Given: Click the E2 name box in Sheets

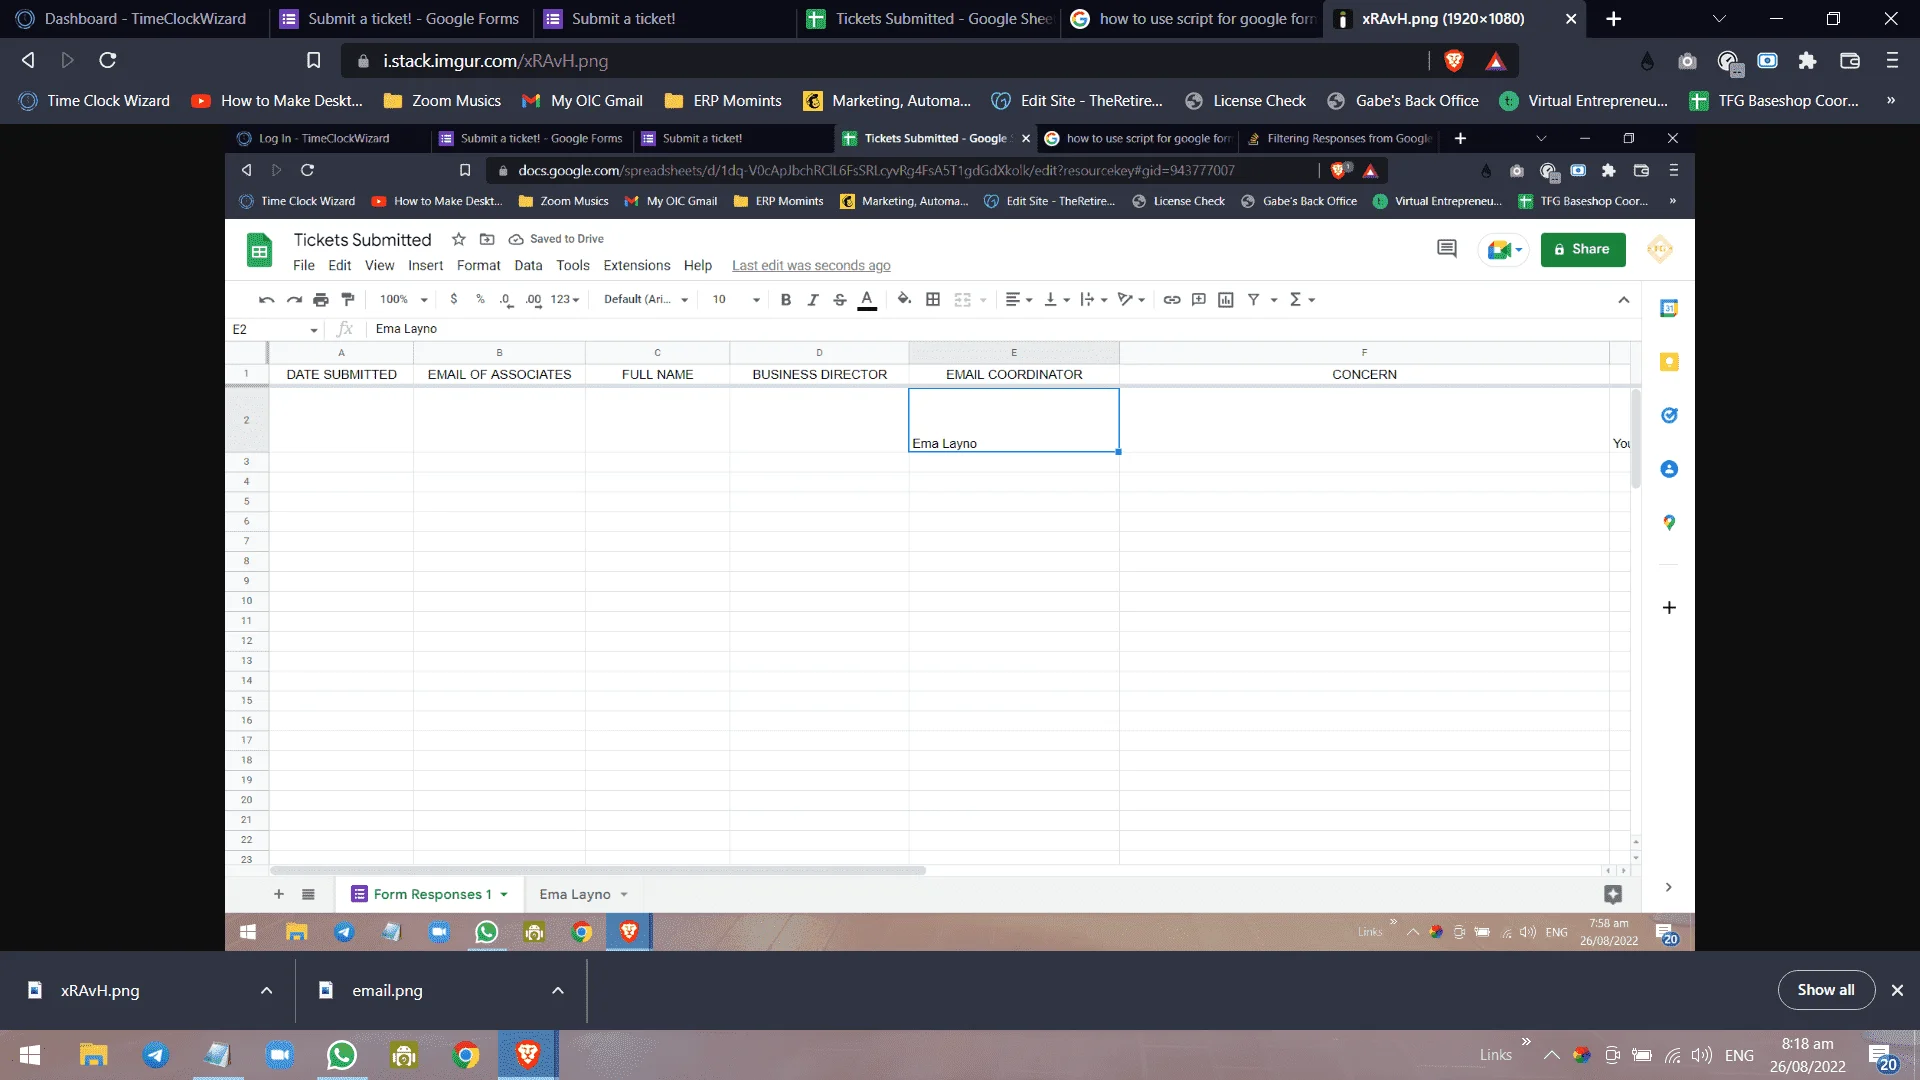Looking at the screenshot, I should click(274, 330).
